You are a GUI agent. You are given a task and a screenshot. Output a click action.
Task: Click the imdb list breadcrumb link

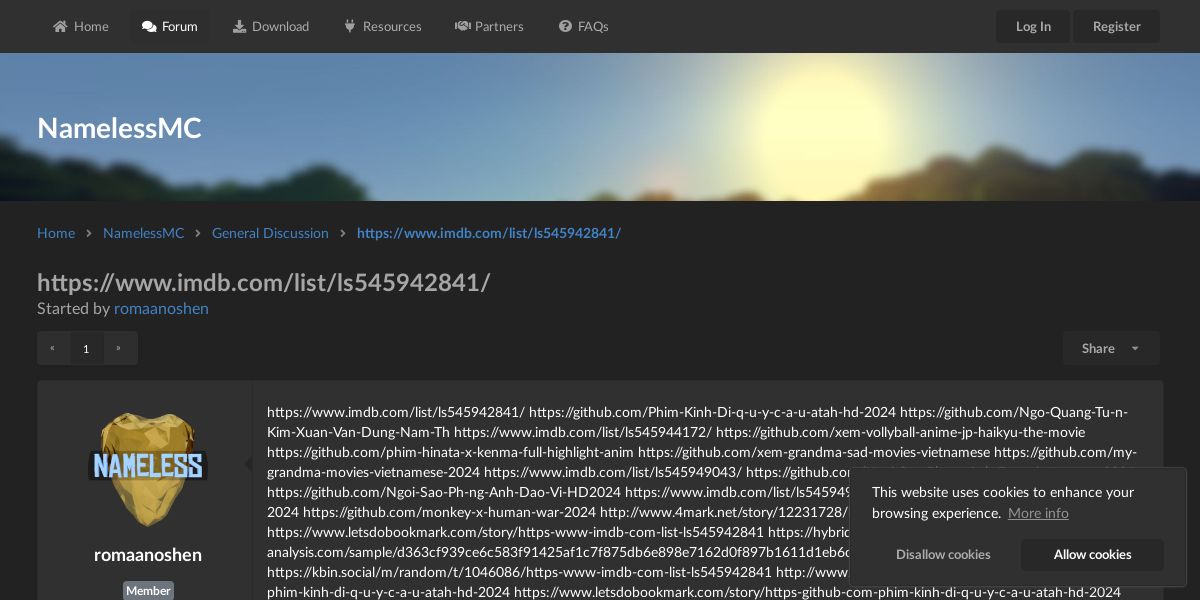click(x=489, y=233)
